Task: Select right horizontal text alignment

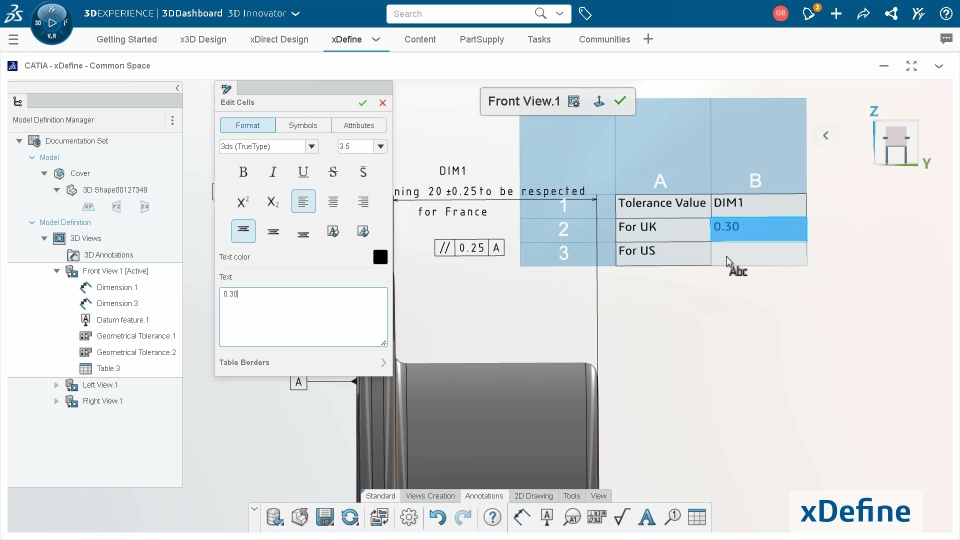Action: point(363,201)
